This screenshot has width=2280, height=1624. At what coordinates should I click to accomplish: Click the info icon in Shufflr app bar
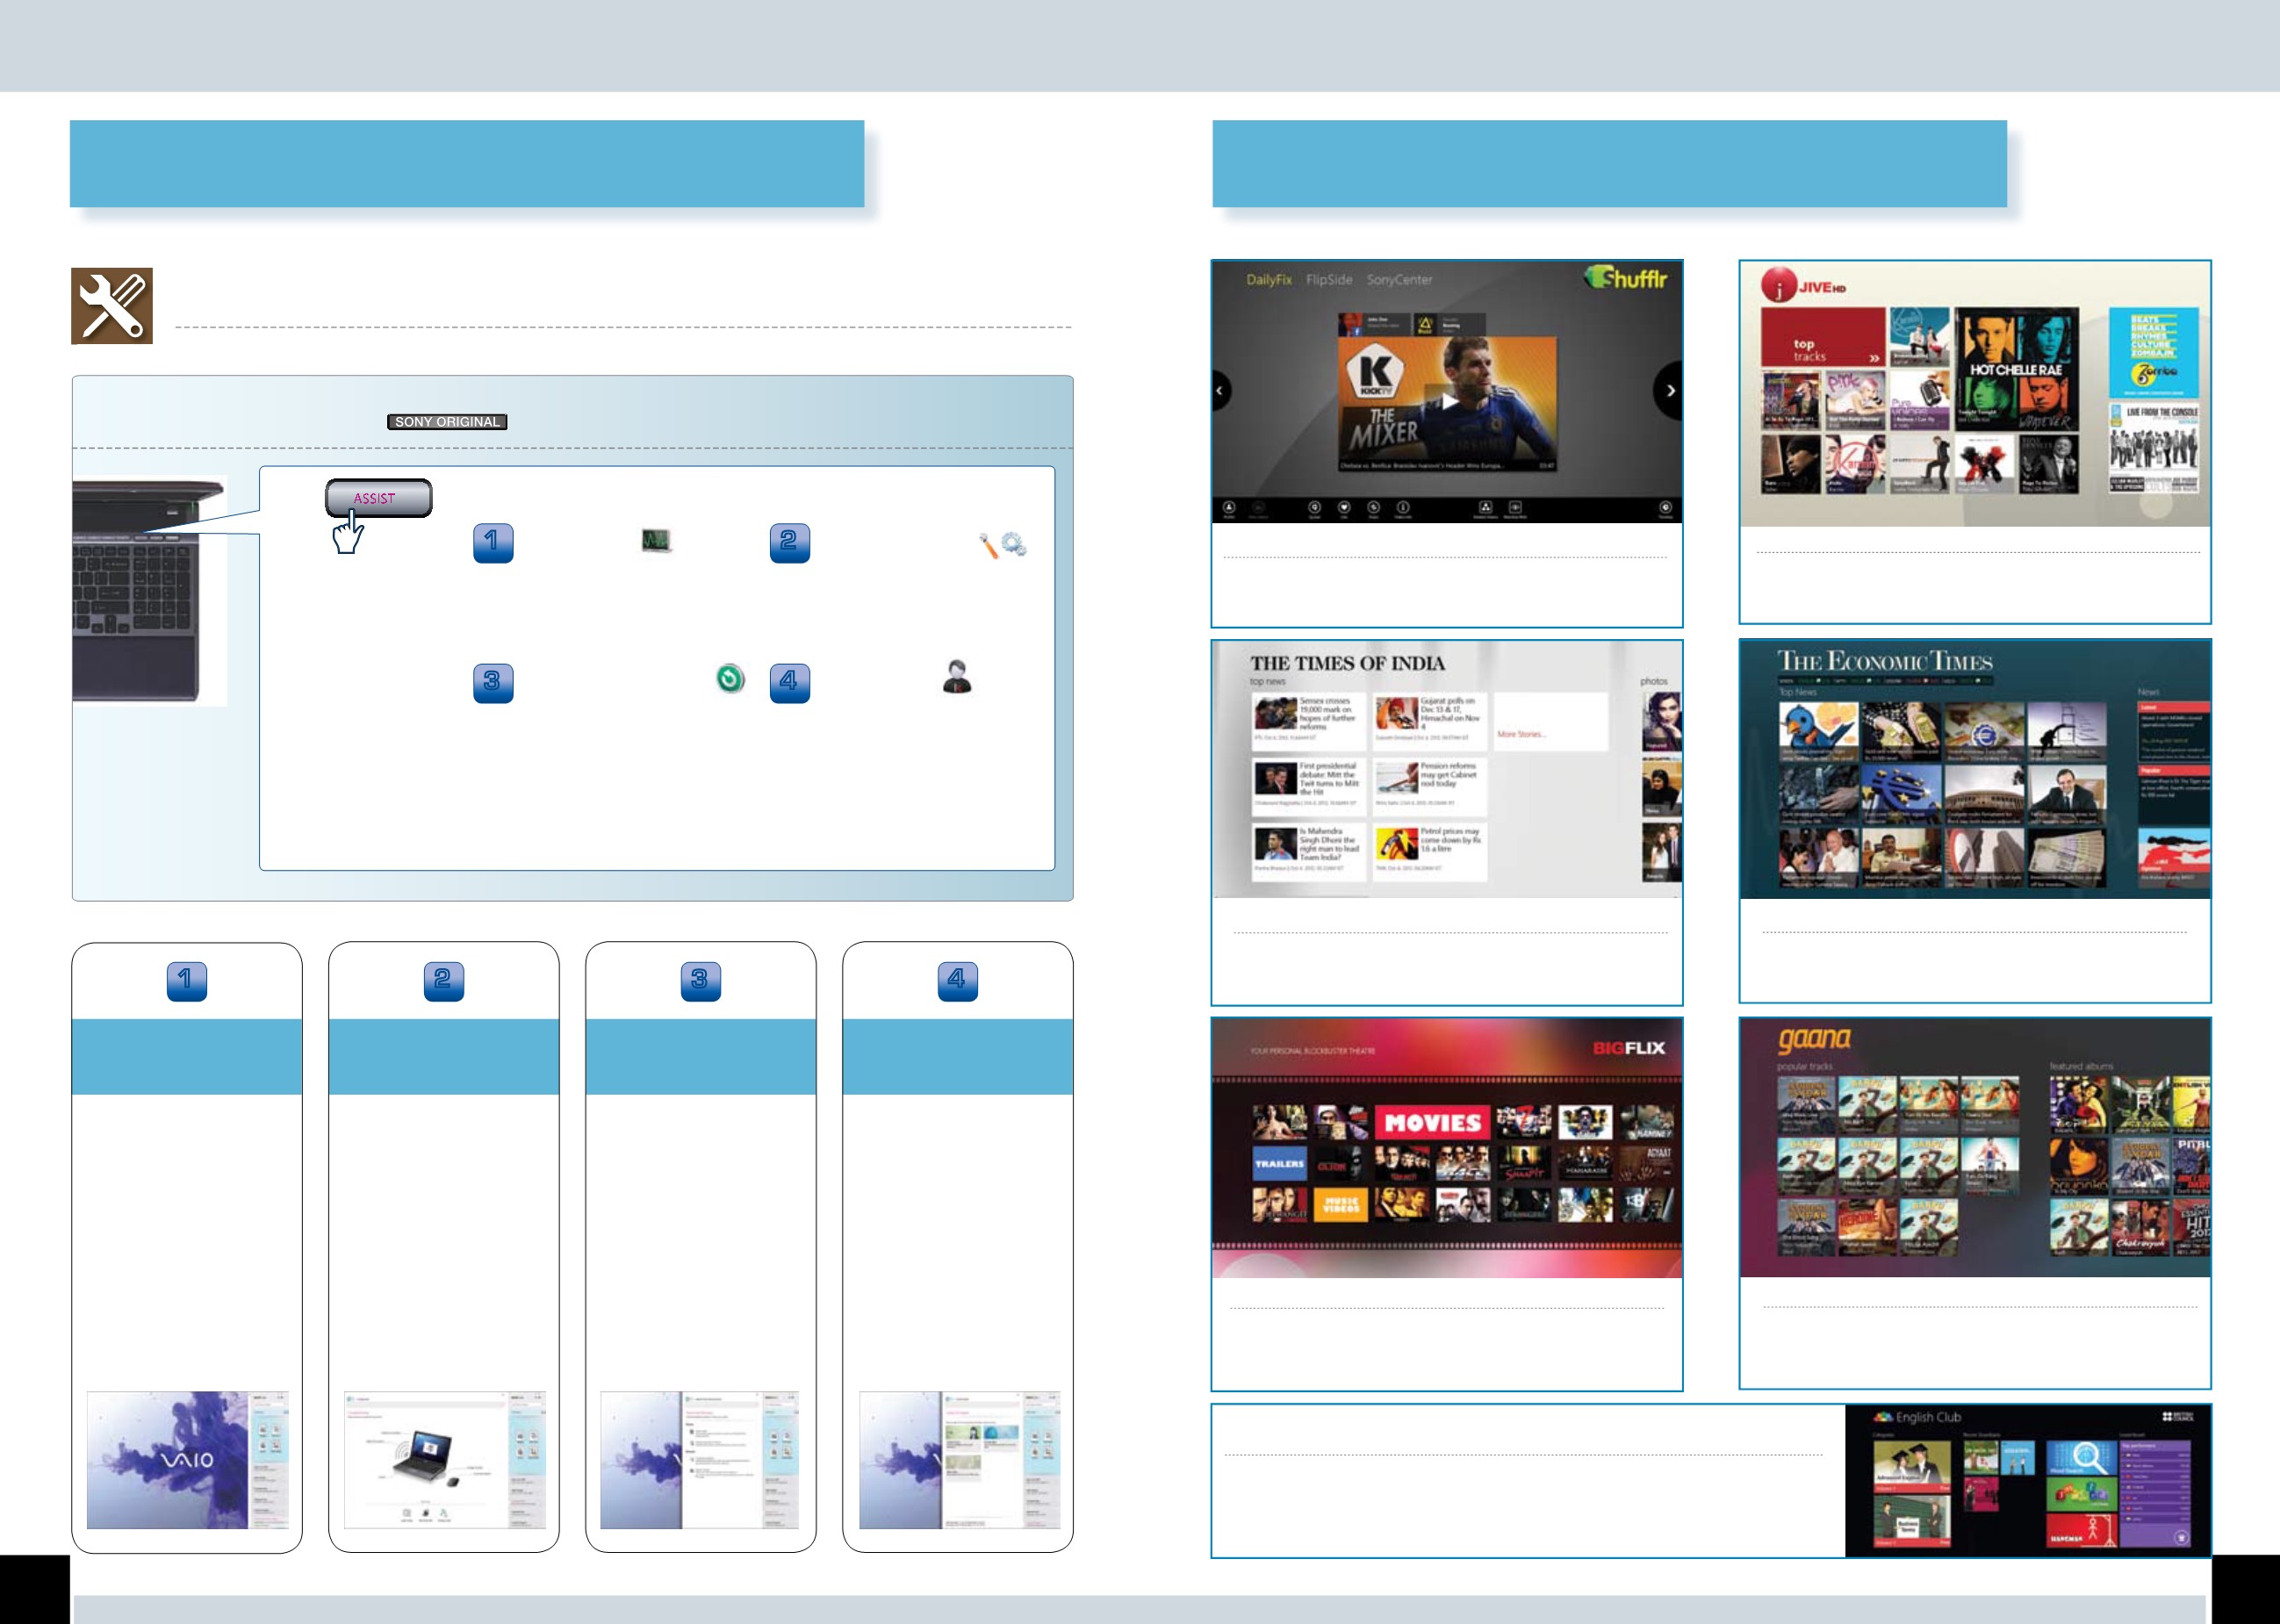coord(1403,508)
